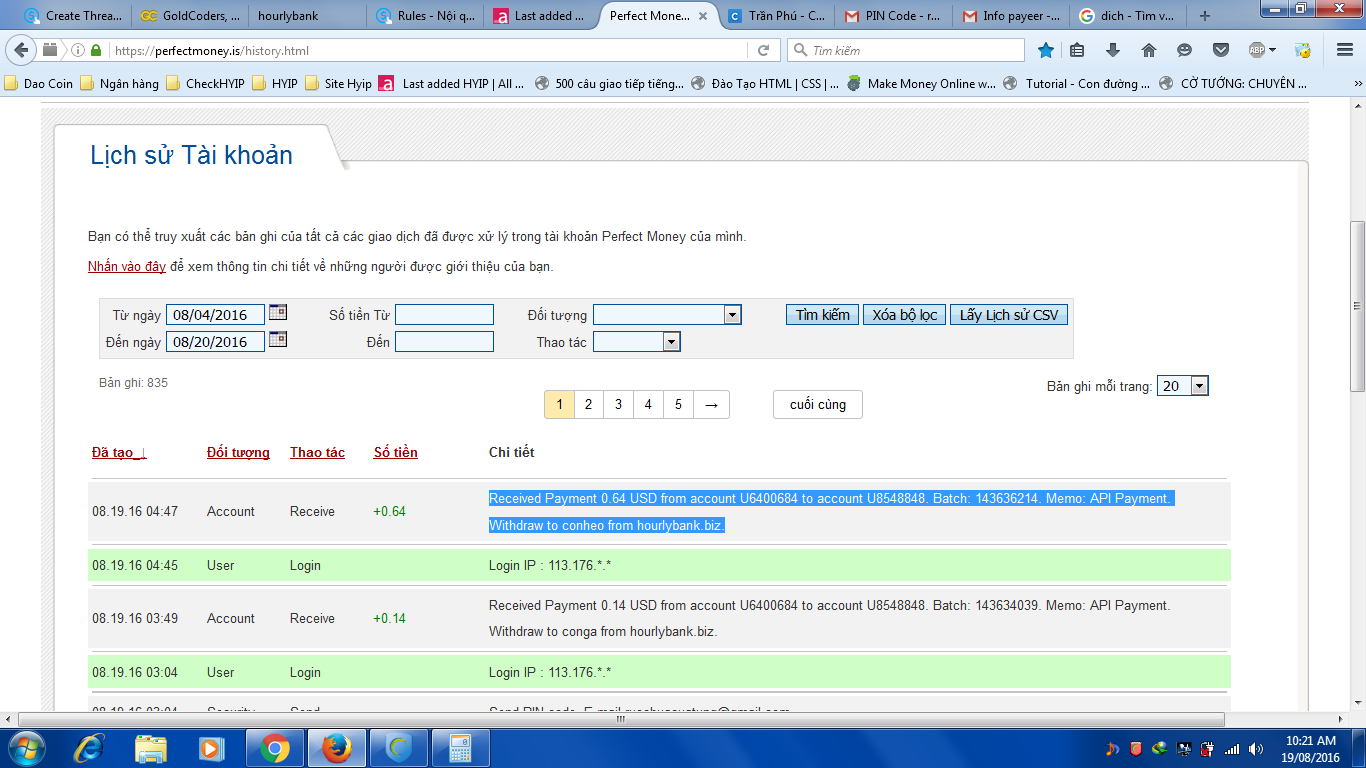Click the Đến amount input field

444,342
